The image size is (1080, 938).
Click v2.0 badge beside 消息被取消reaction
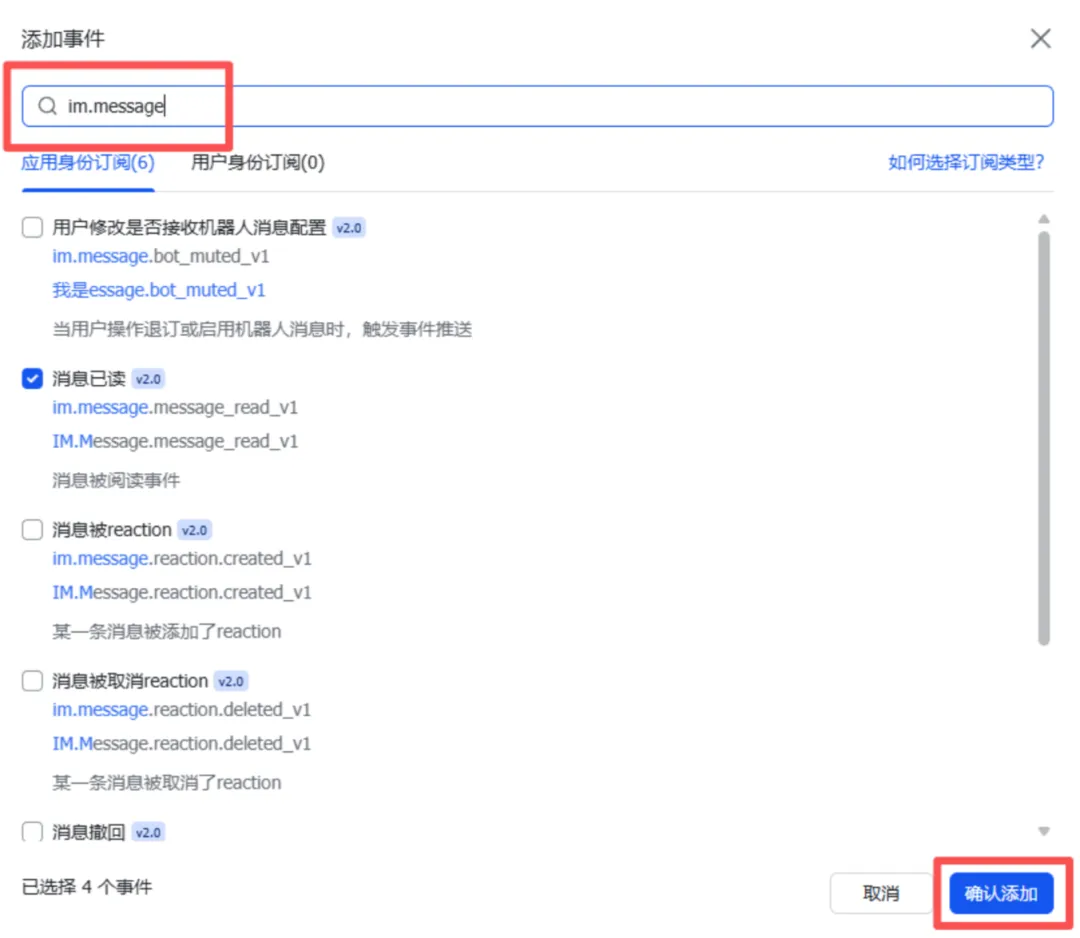[x=231, y=681]
